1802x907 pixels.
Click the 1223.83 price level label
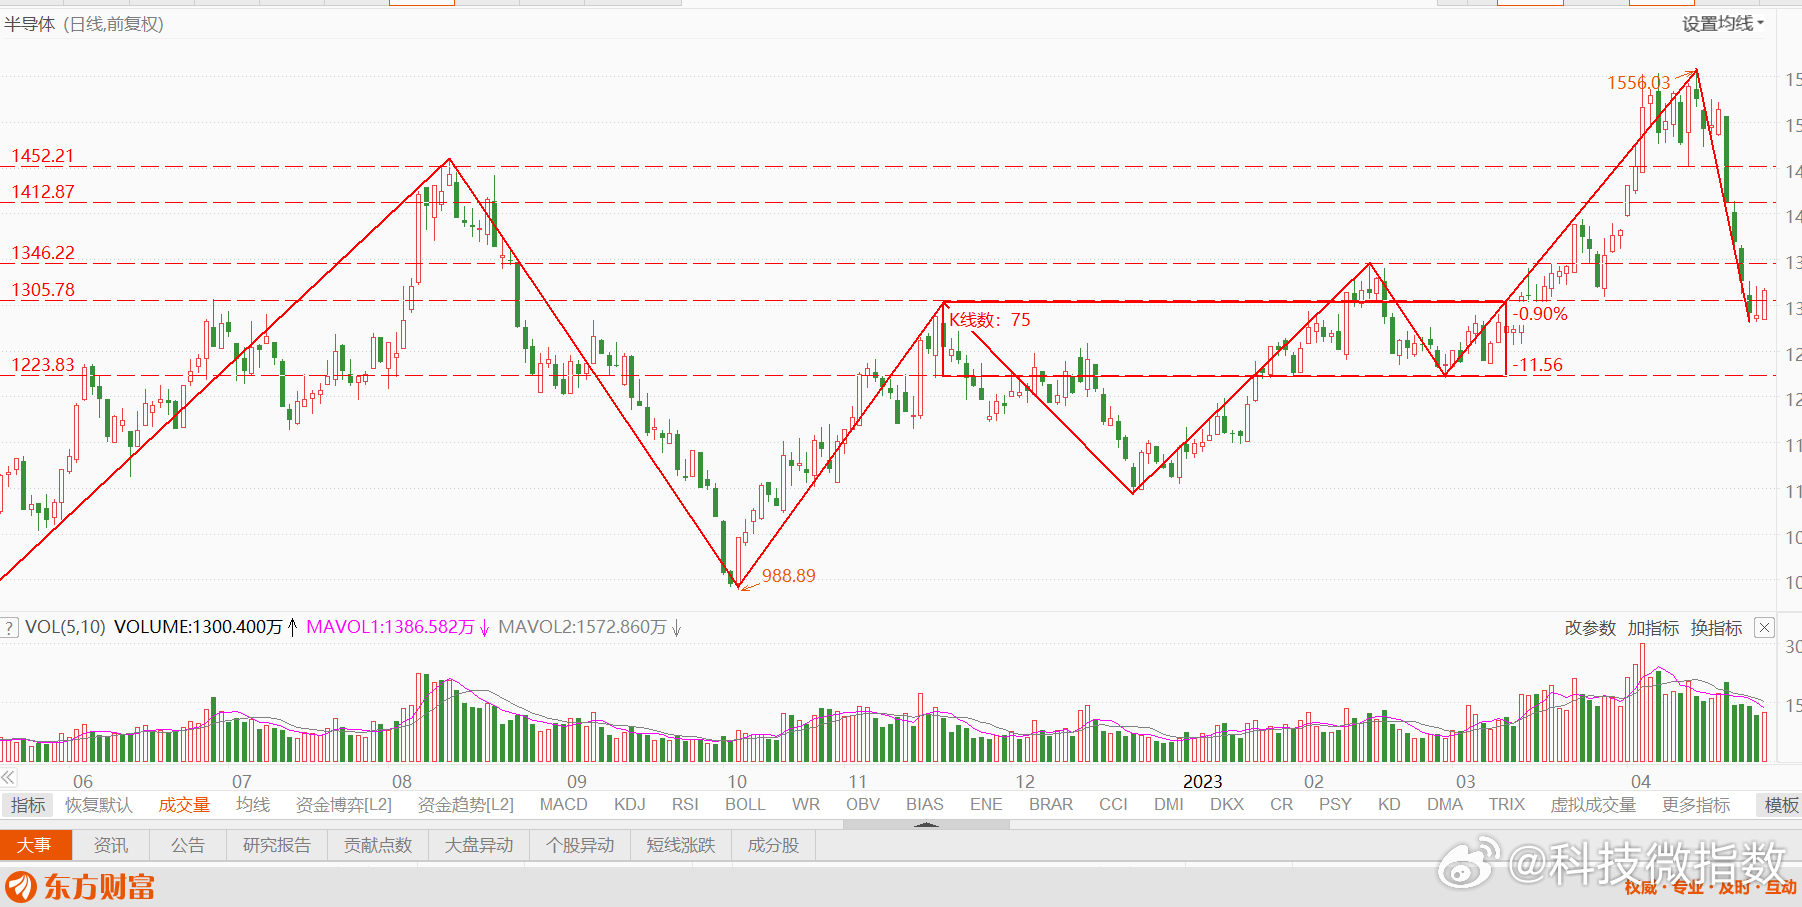42,365
